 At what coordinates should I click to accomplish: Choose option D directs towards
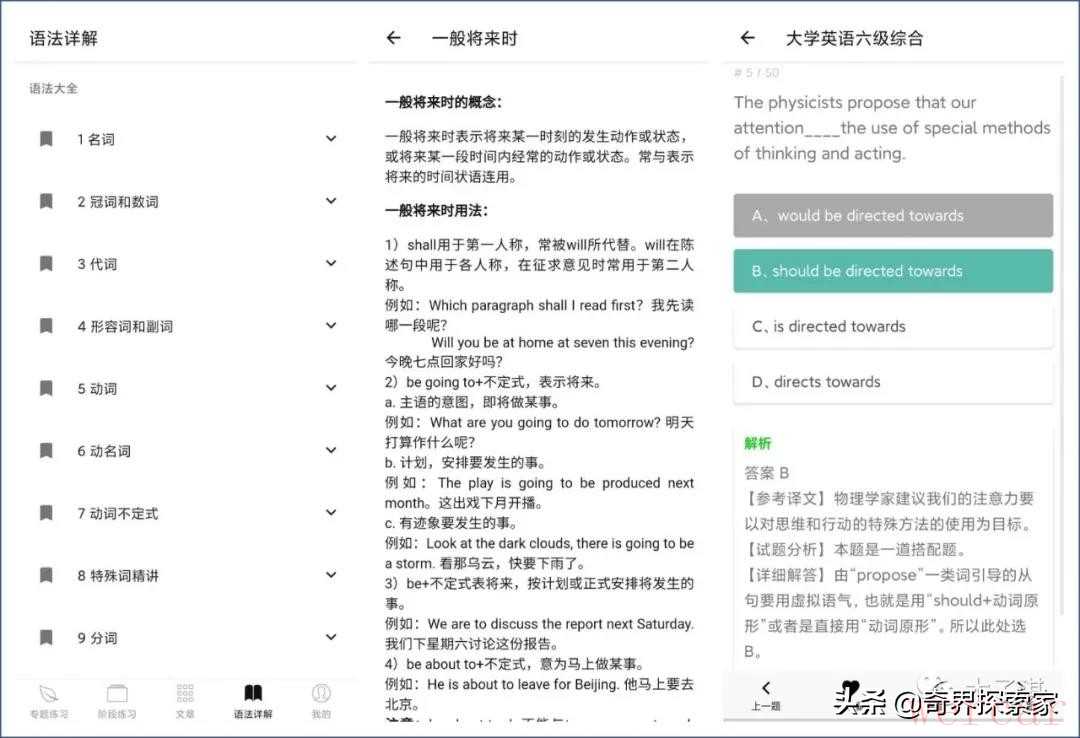coord(892,381)
